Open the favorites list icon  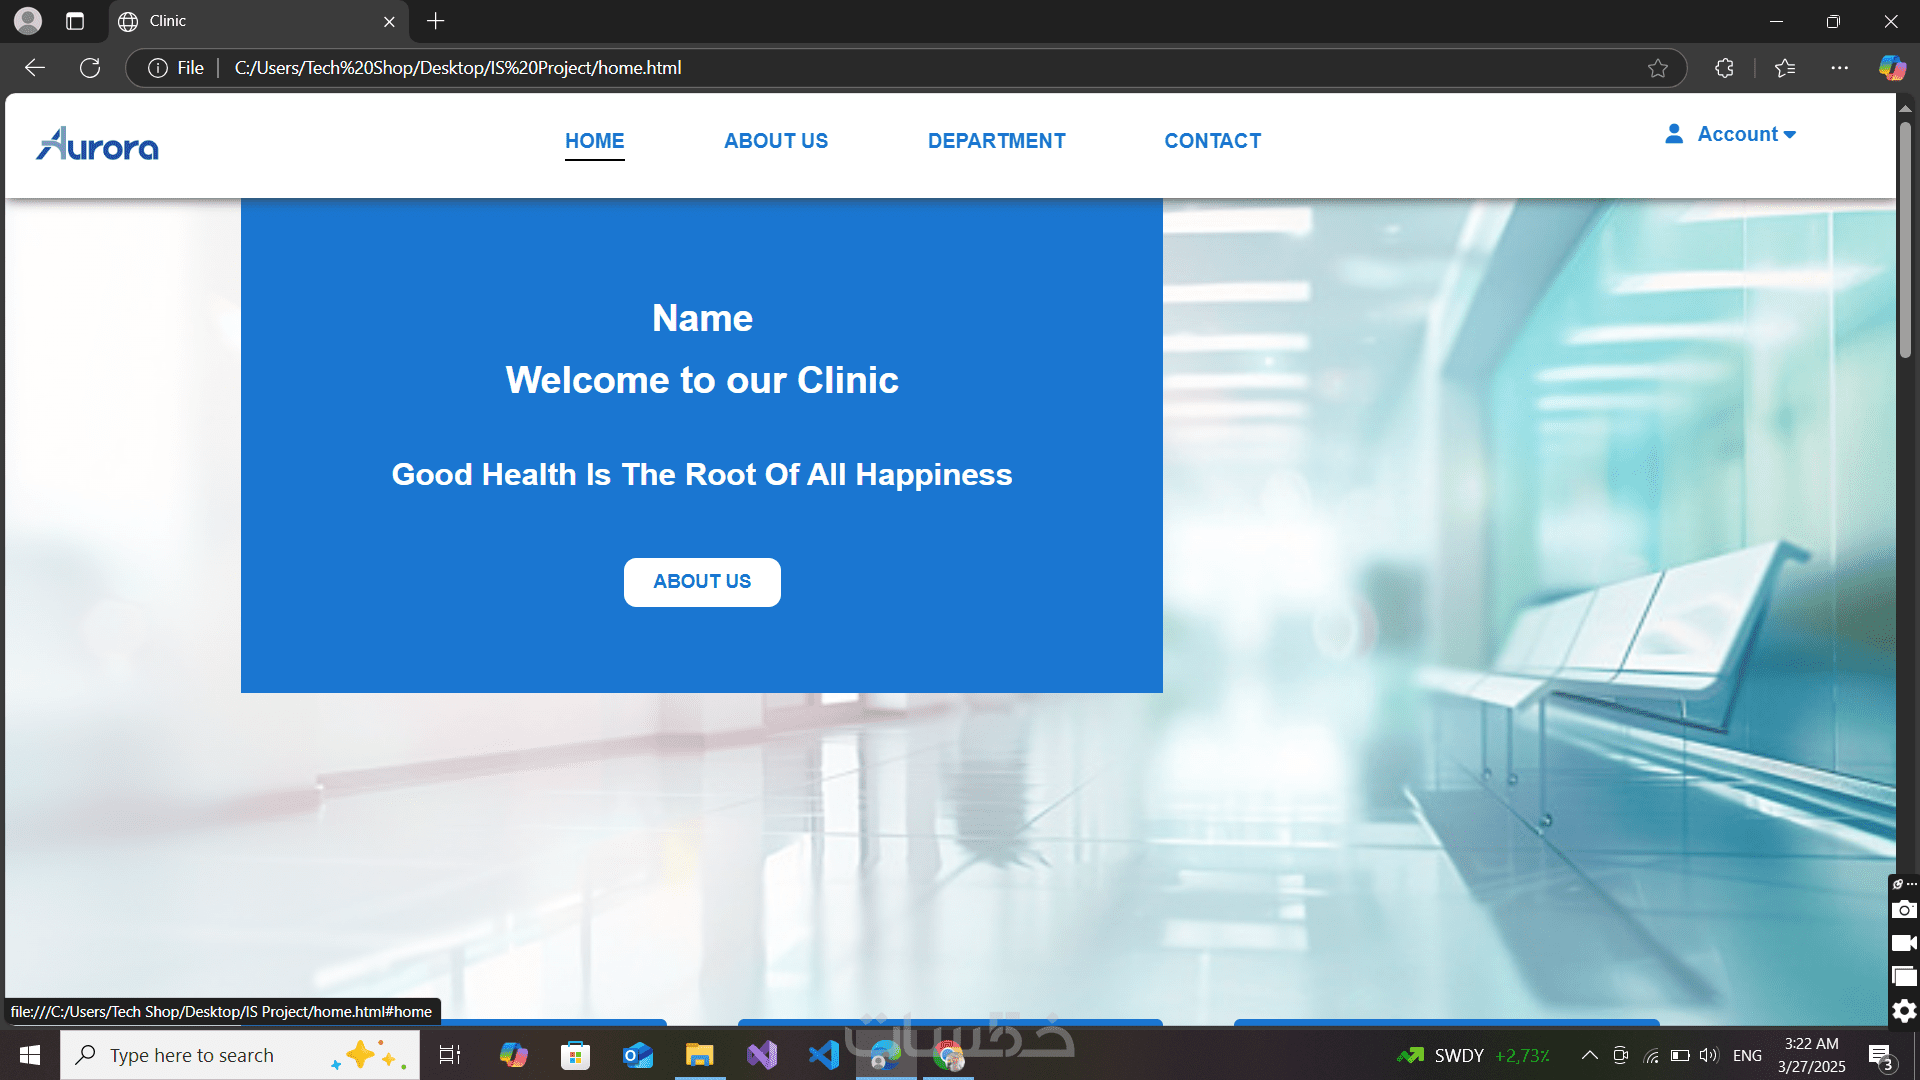pos(1785,68)
